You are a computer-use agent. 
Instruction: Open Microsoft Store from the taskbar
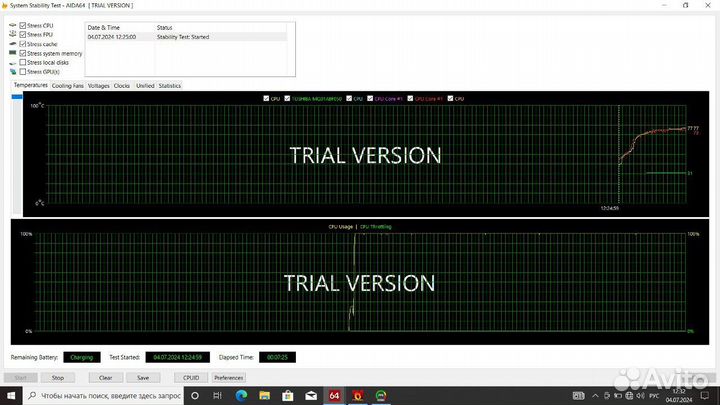click(x=288, y=395)
